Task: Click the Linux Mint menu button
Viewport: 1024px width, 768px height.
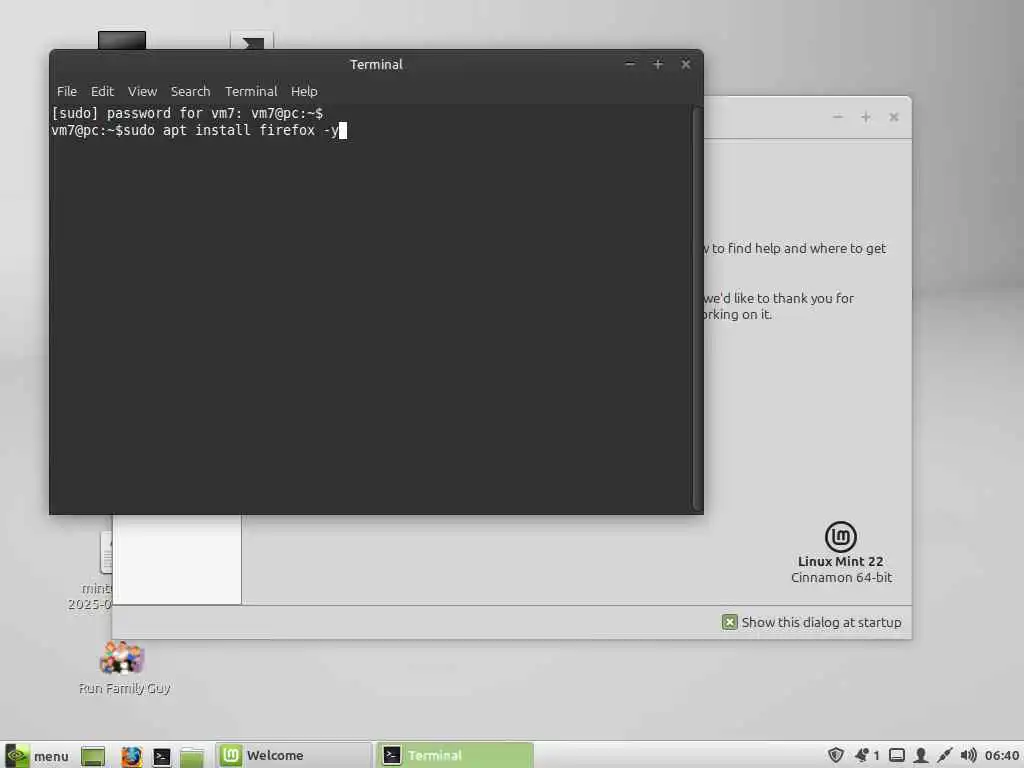Action: (x=37, y=756)
